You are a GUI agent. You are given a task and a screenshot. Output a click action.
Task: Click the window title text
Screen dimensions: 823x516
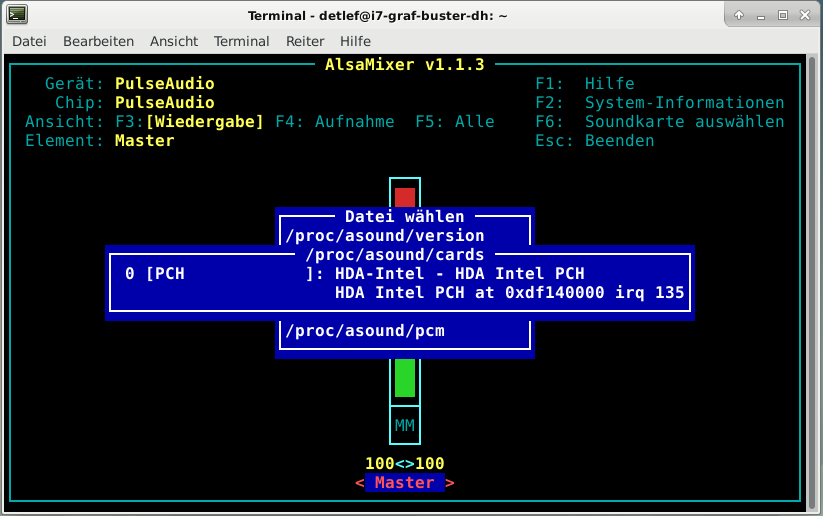coord(377,16)
